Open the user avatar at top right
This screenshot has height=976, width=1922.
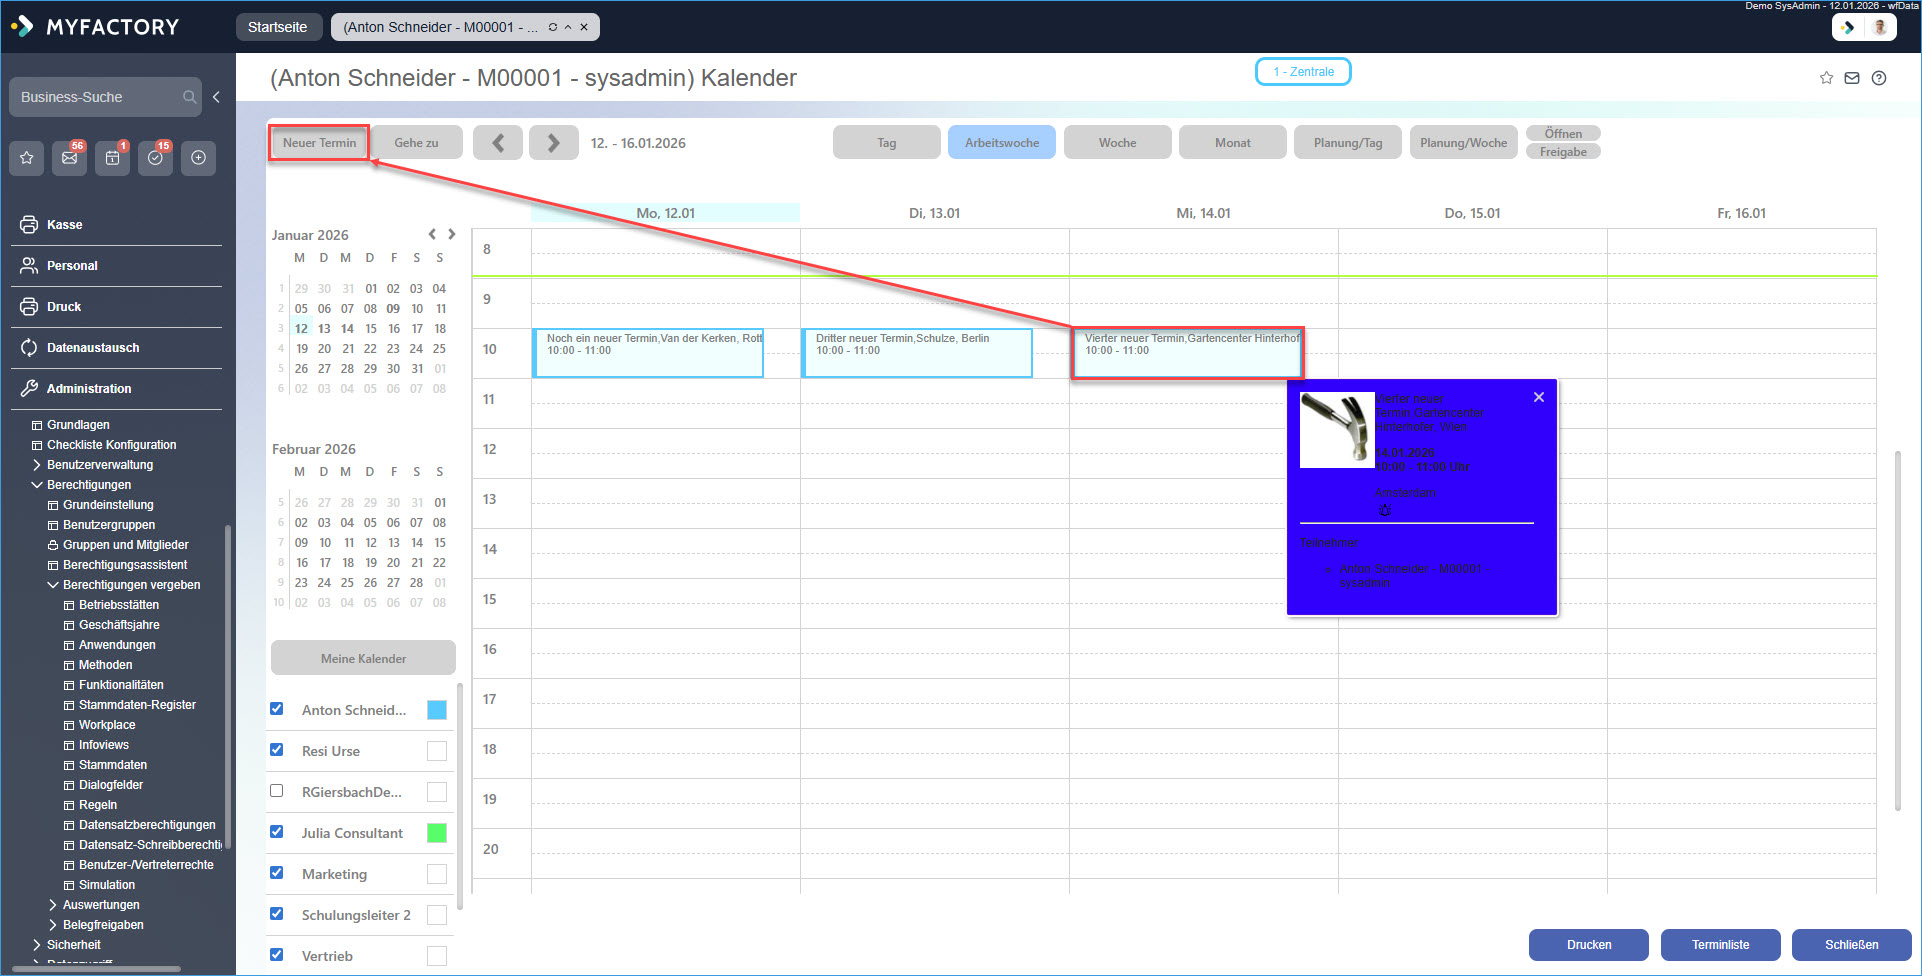point(1880,27)
